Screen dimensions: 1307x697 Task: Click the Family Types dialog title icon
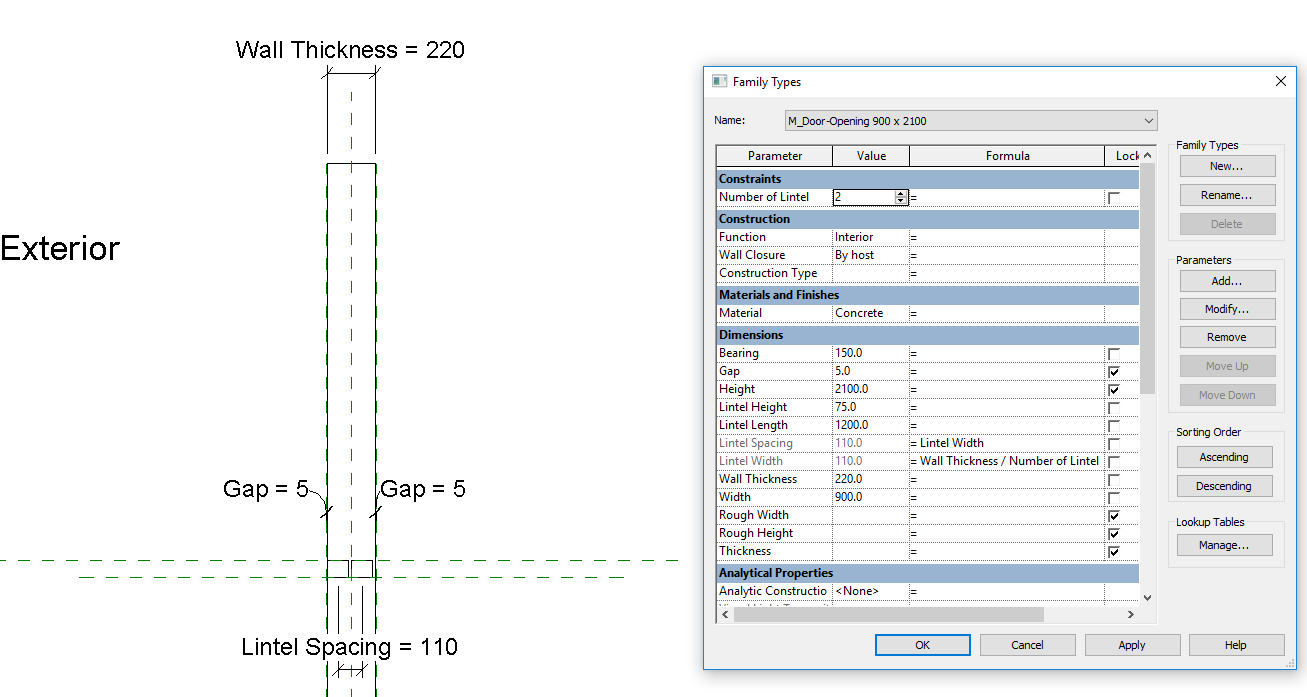point(719,82)
